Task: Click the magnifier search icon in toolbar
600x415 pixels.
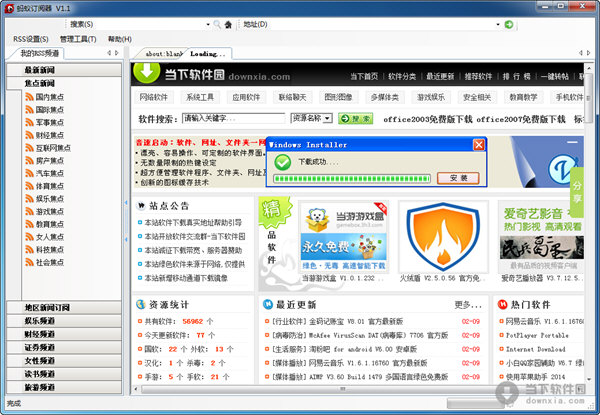Action: pyautogui.click(x=217, y=24)
